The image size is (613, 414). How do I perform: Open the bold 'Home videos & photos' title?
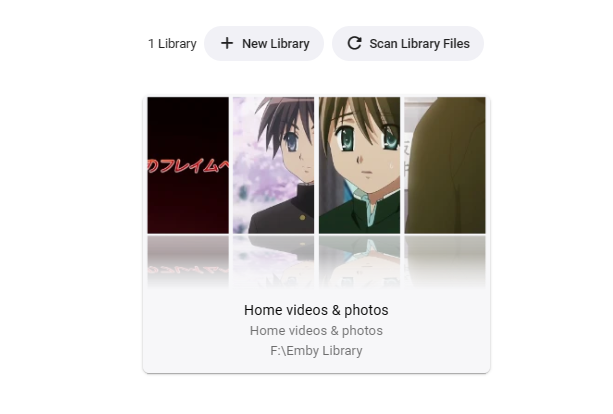tap(316, 310)
